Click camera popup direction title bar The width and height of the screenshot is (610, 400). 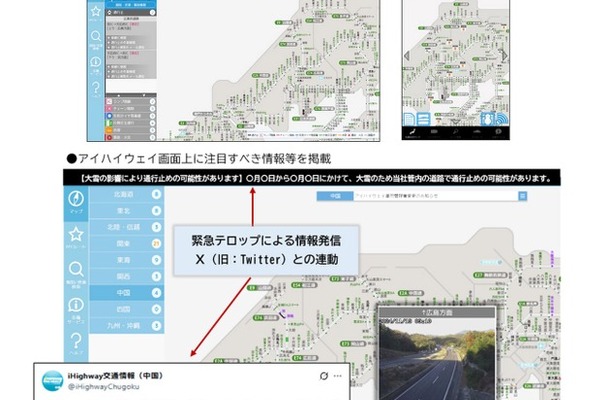tap(437, 312)
